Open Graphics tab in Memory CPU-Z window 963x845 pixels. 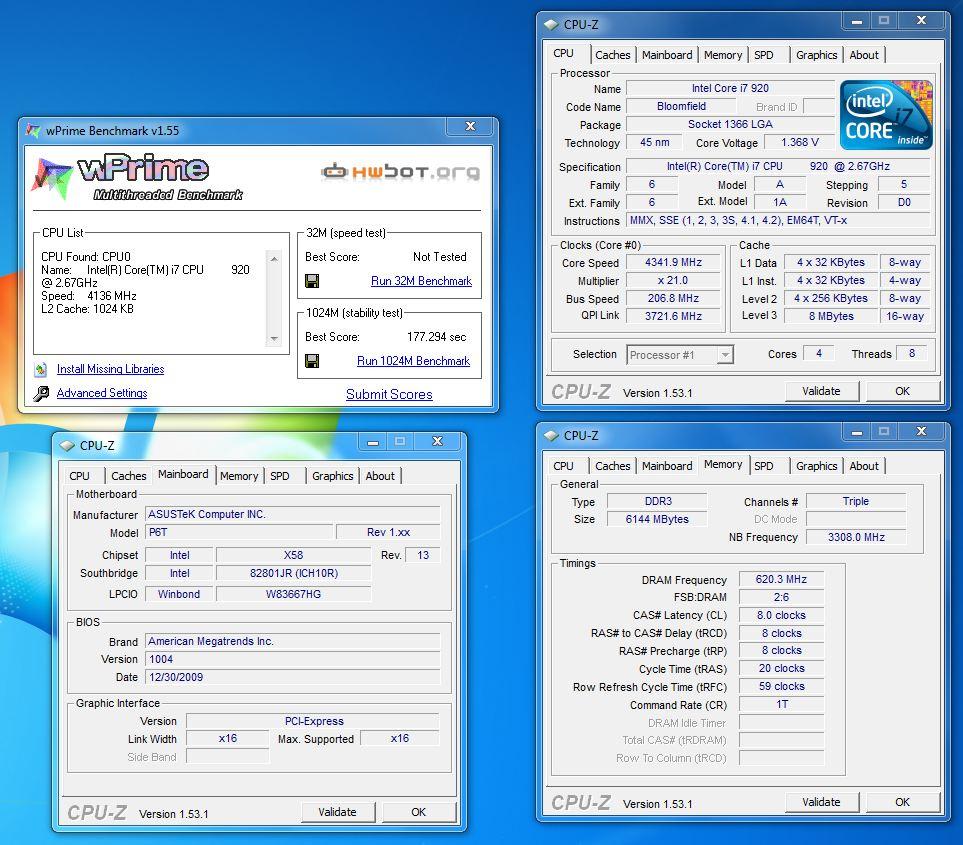(816, 466)
